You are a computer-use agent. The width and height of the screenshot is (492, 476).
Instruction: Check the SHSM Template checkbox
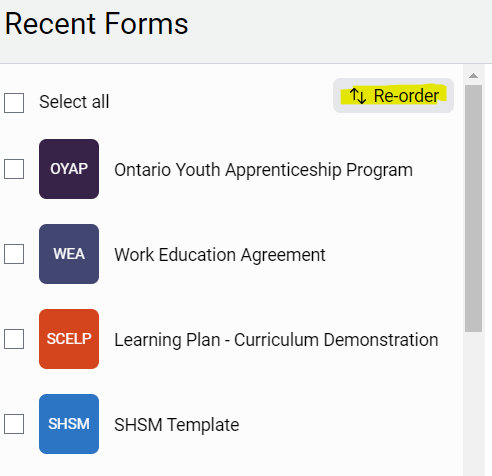14,424
